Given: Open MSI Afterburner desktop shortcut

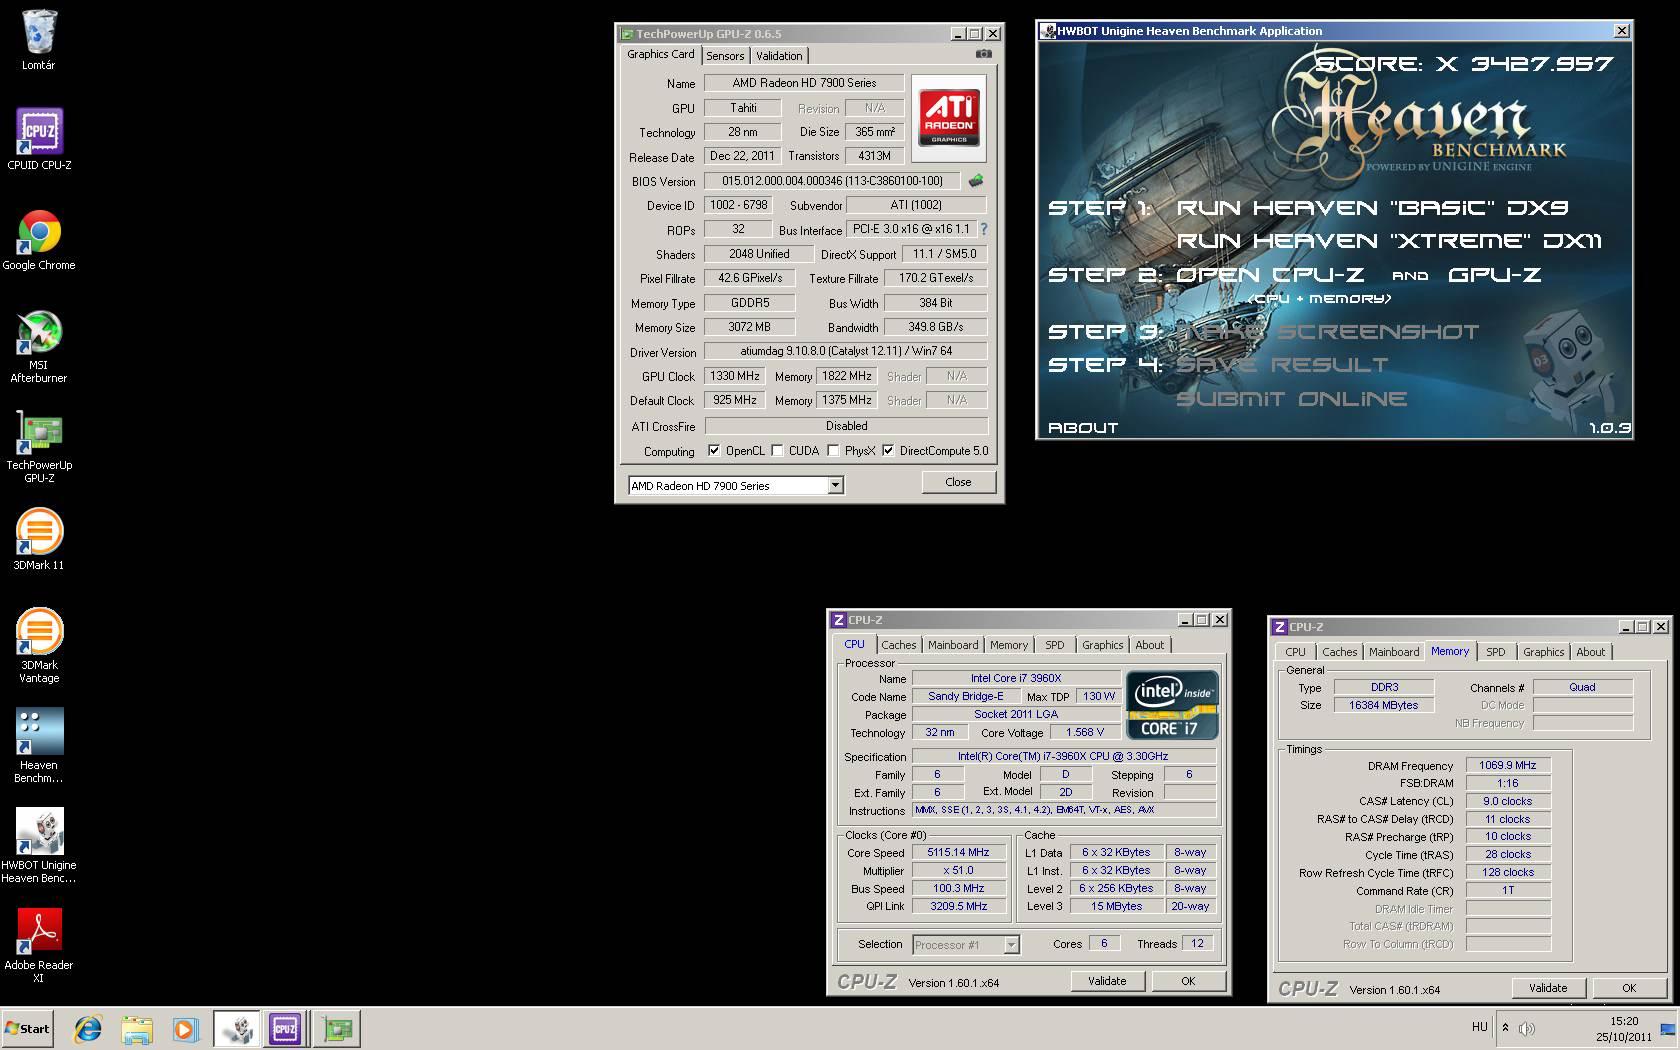Looking at the screenshot, I should (39, 346).
